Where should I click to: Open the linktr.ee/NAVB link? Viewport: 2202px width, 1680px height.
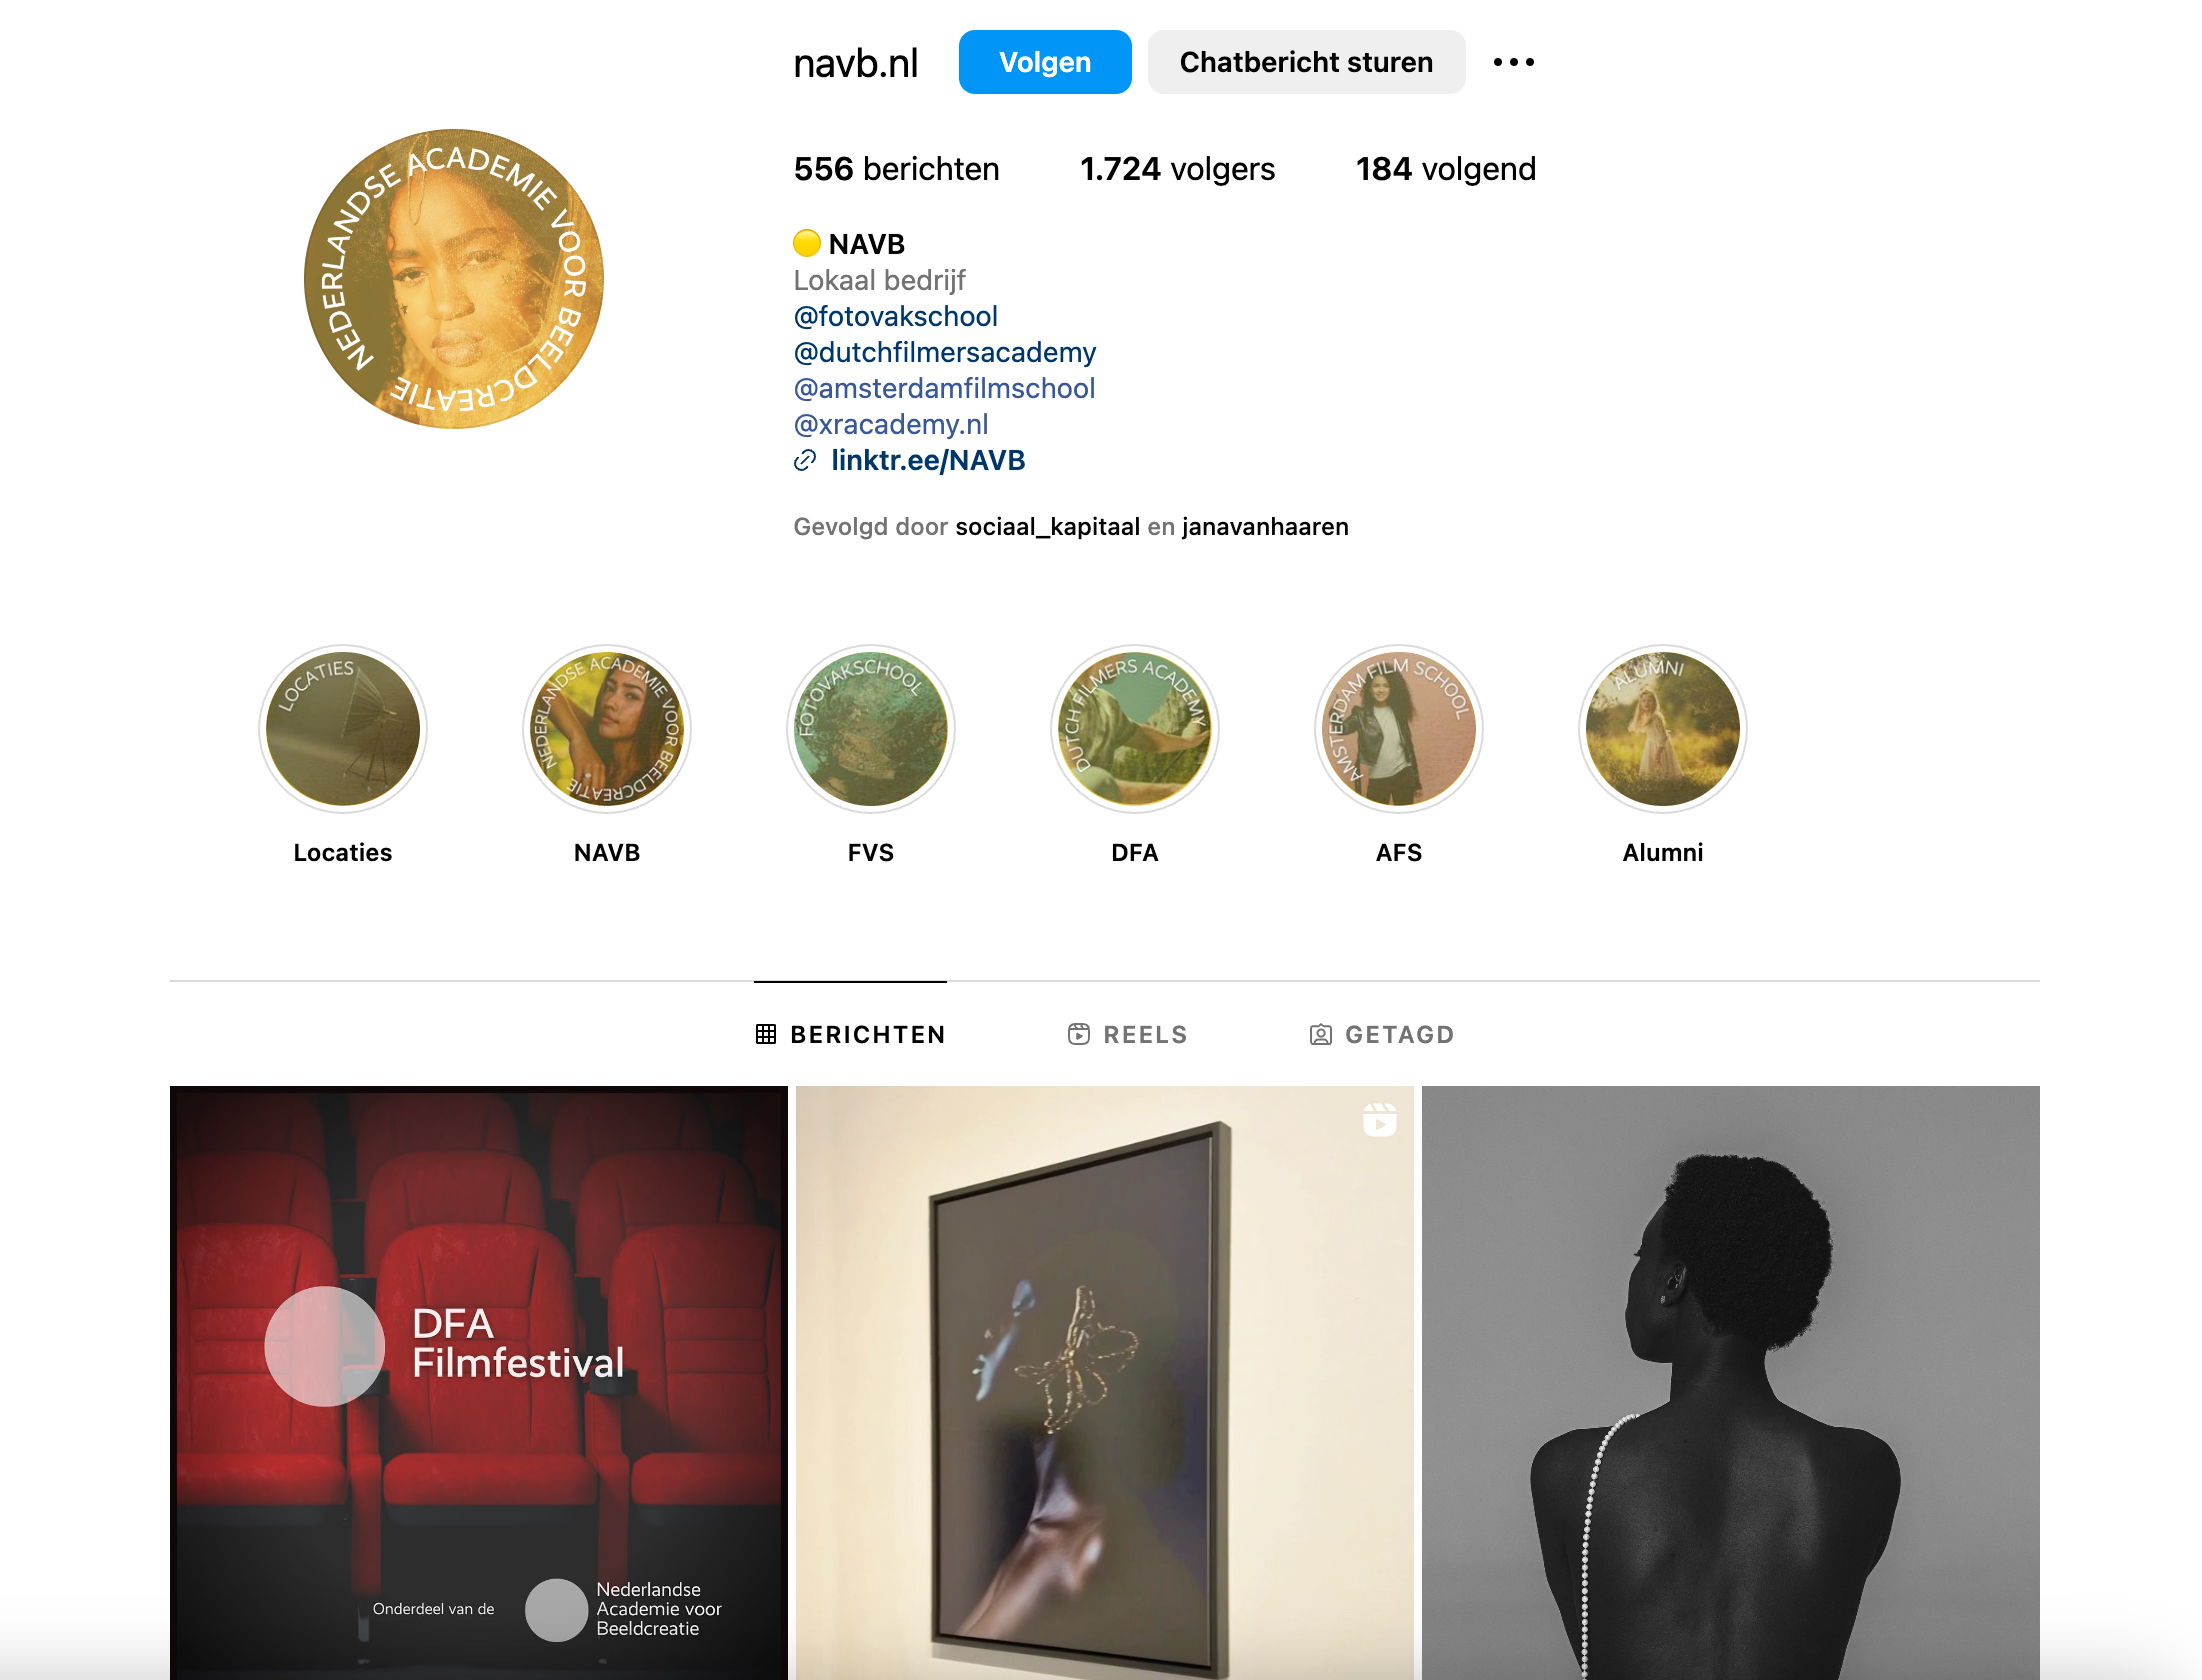point(927,460)
